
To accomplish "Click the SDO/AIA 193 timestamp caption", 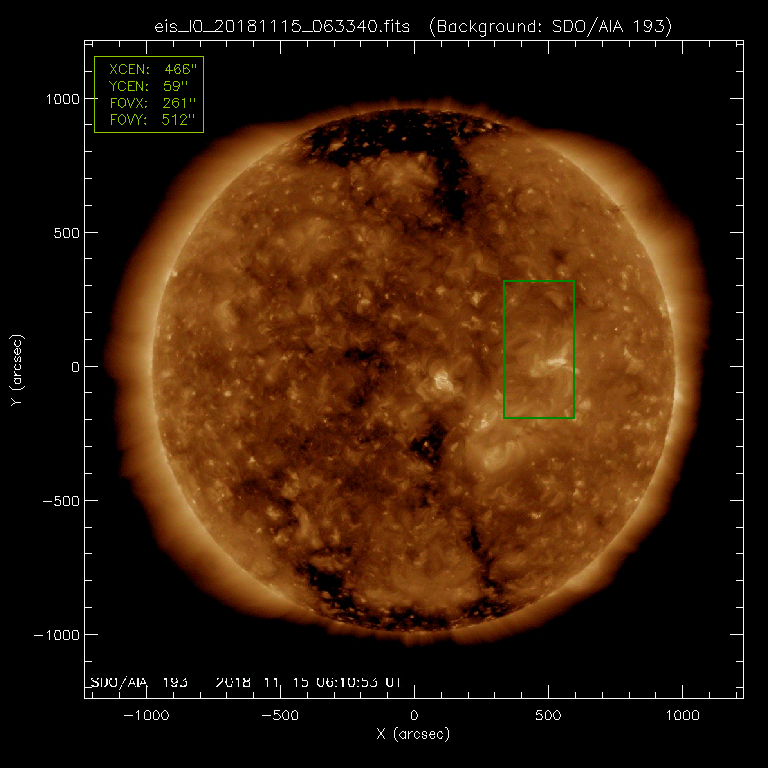I will [x=245, y=681].
